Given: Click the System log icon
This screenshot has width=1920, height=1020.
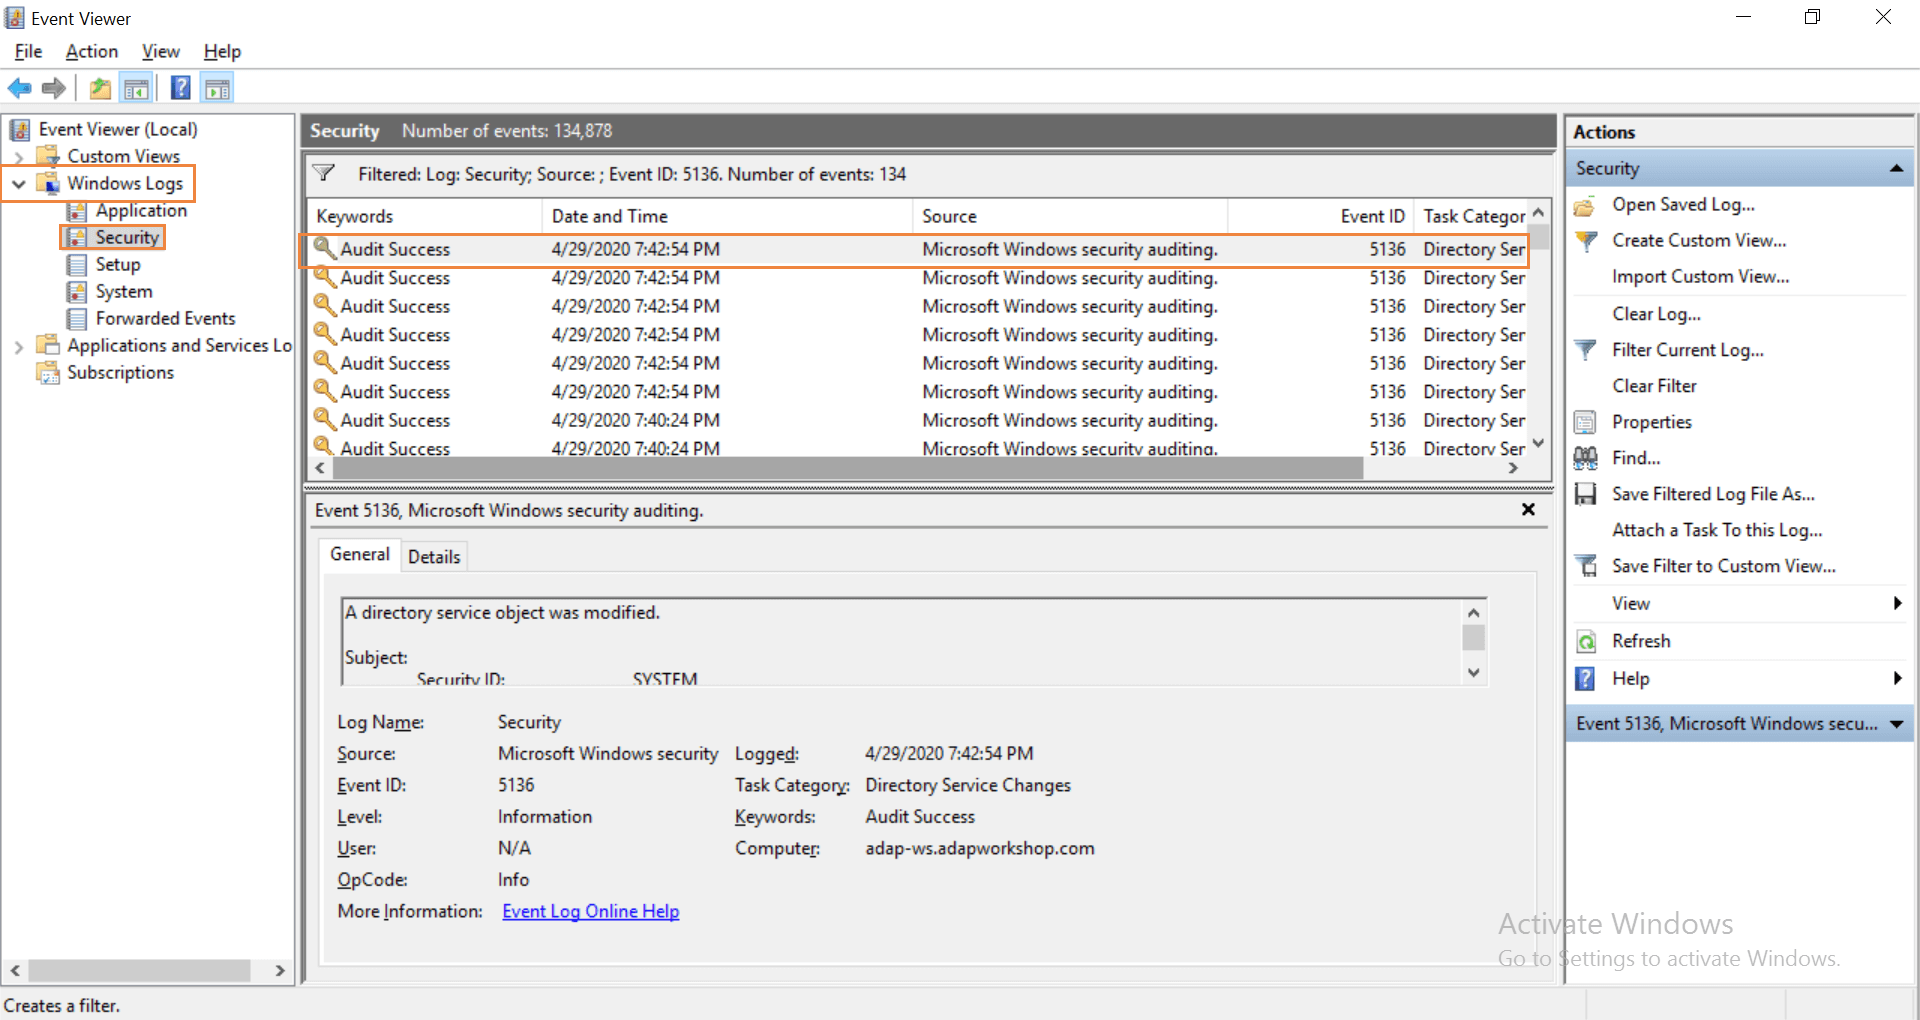Looking at the screenshot, I should point(76,292).
